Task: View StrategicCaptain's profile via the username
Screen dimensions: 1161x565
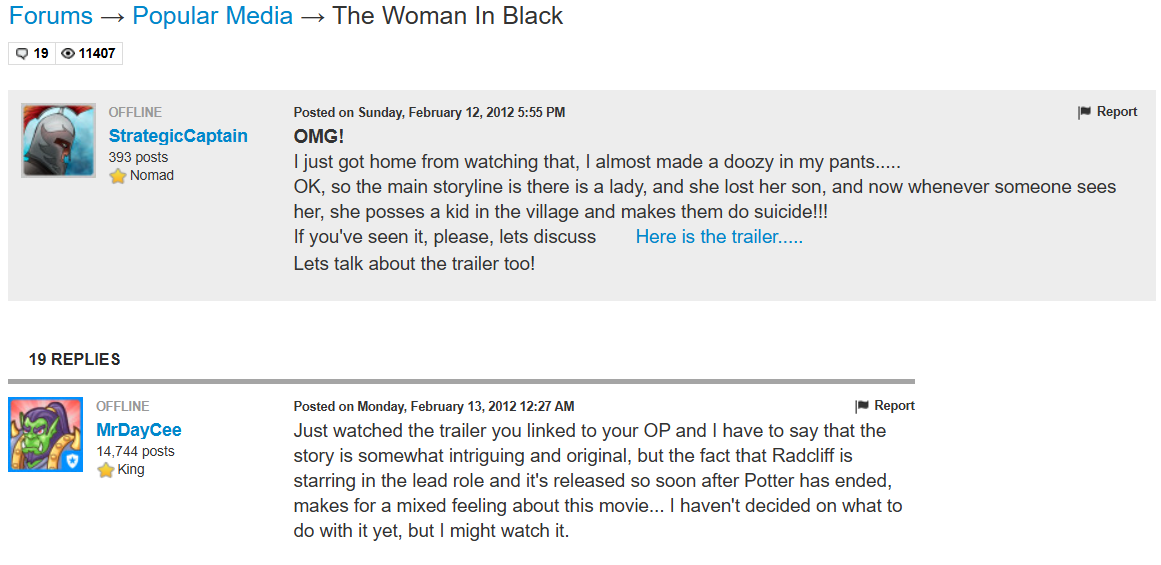Action: point(178,136)
